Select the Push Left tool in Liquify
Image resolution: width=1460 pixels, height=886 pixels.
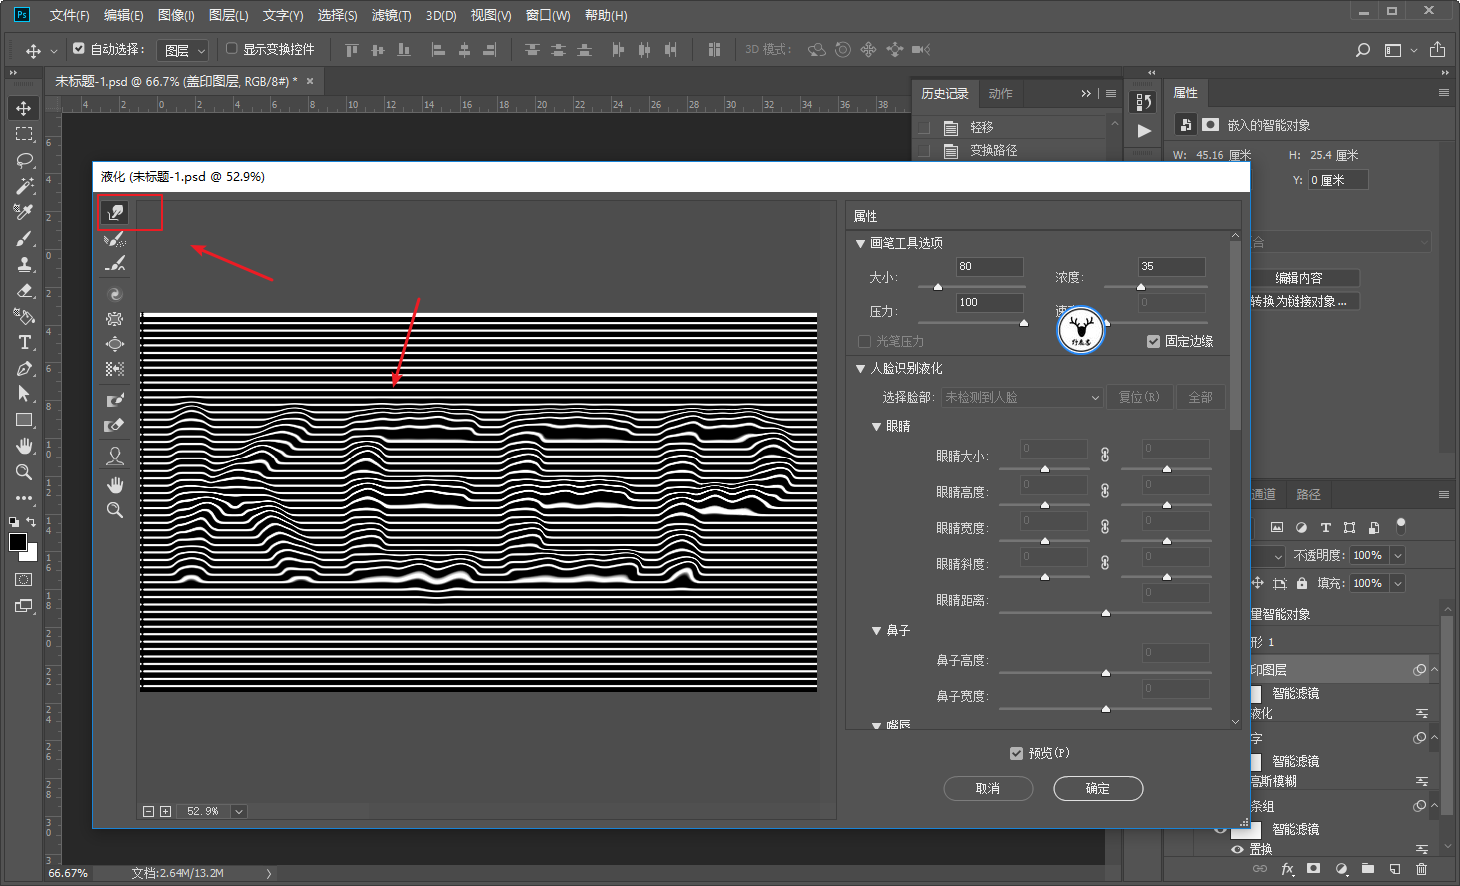pyautogui.click(x=115, y=369)
